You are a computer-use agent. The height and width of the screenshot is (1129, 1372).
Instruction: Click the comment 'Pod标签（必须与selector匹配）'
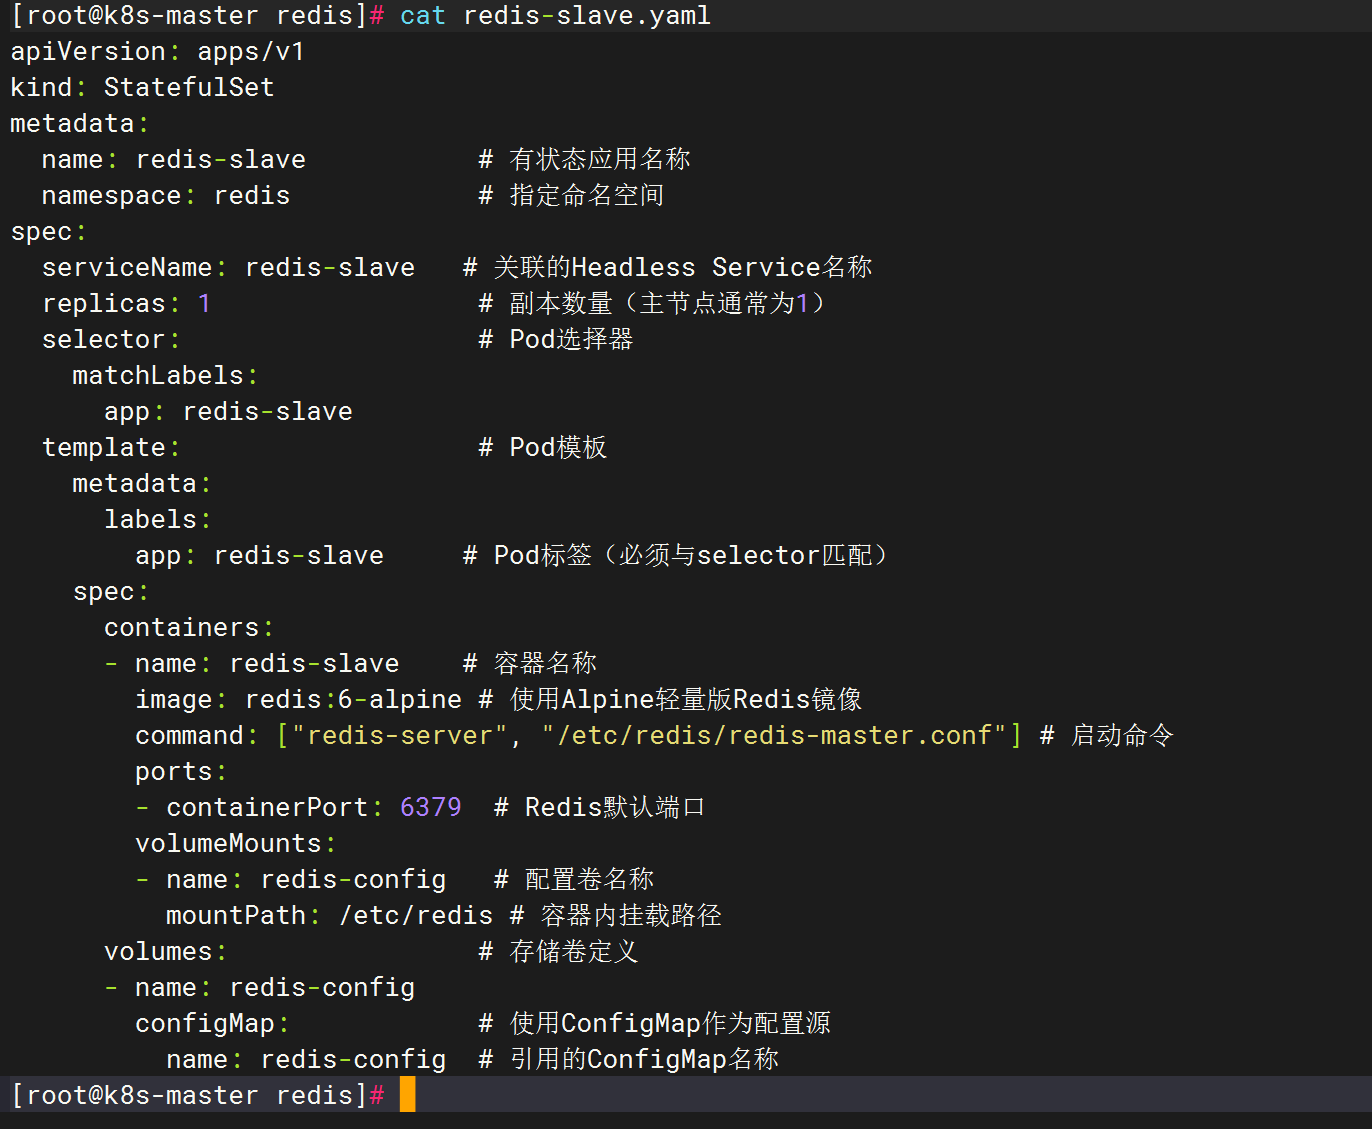tap(692, 556)
